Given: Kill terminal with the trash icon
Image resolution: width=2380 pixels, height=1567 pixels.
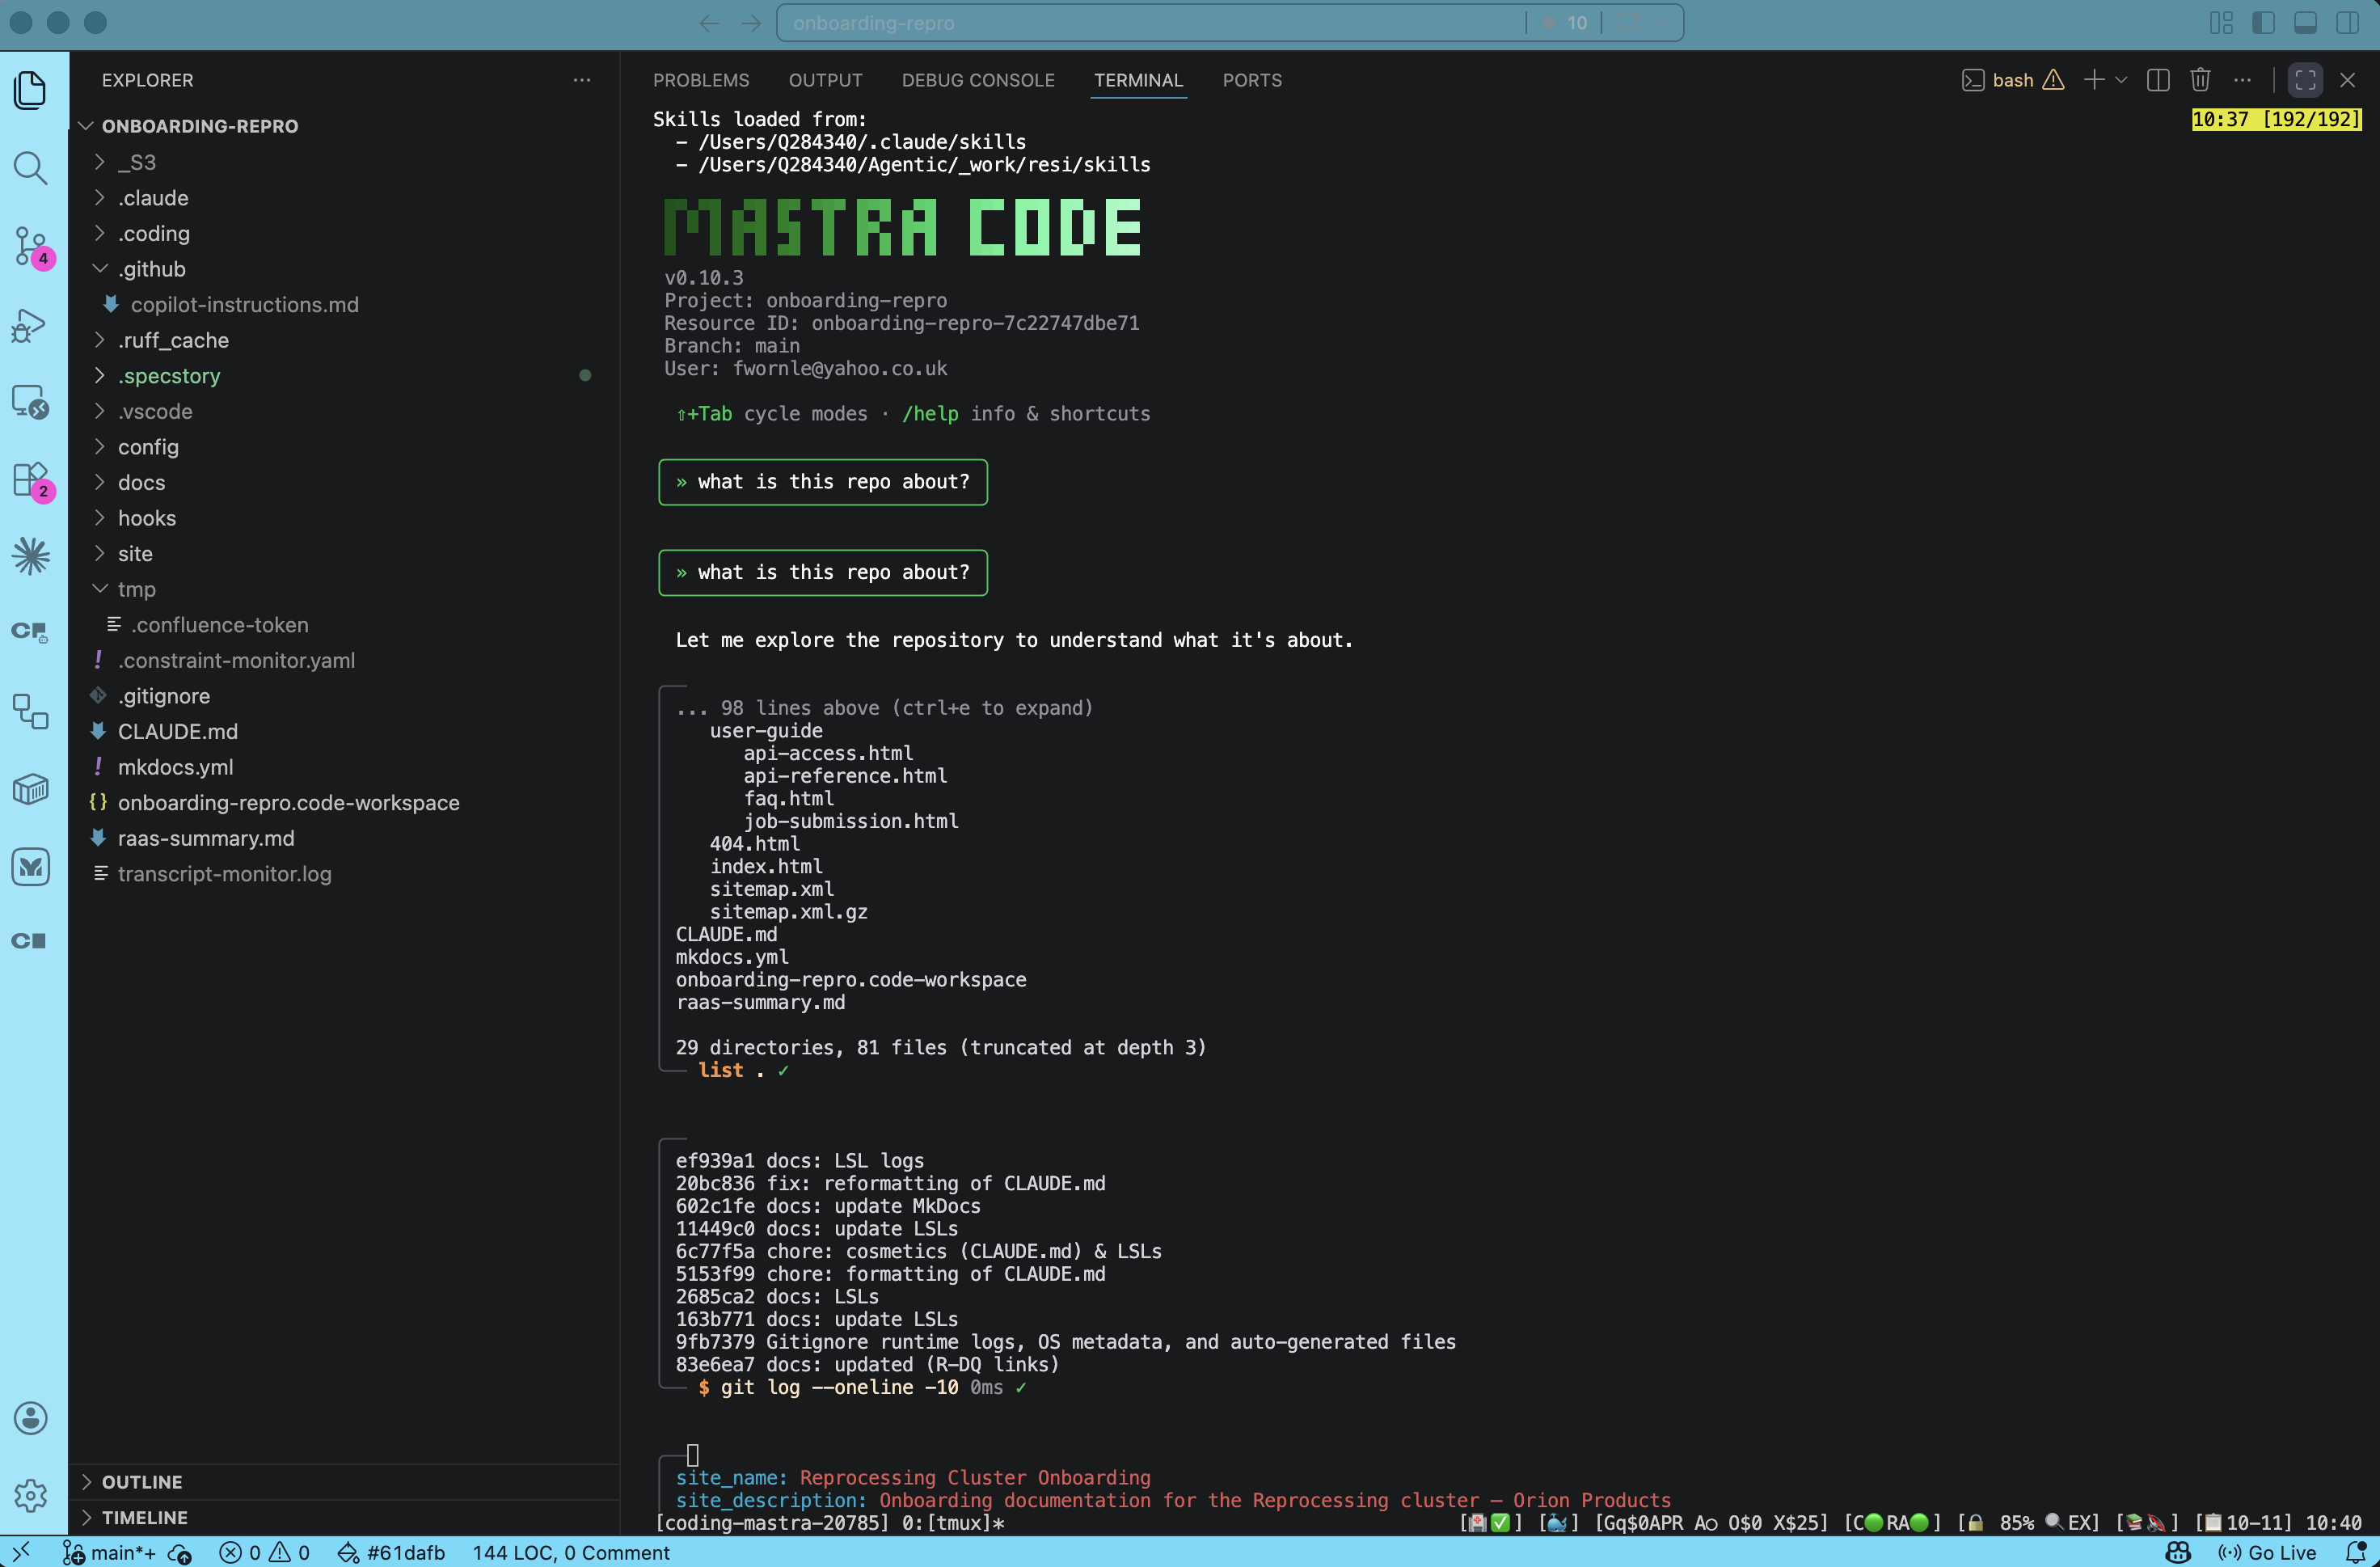Looking at the screenshot, I should pyautogui.click(x=2200, y=80).
